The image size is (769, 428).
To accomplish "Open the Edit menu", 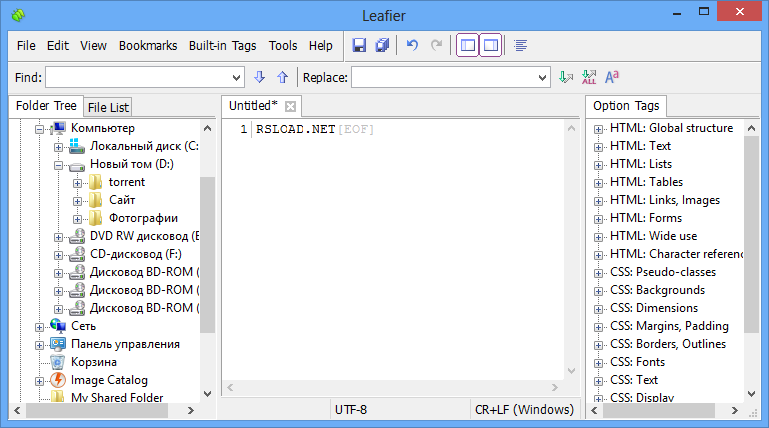I will click(57, 46).
